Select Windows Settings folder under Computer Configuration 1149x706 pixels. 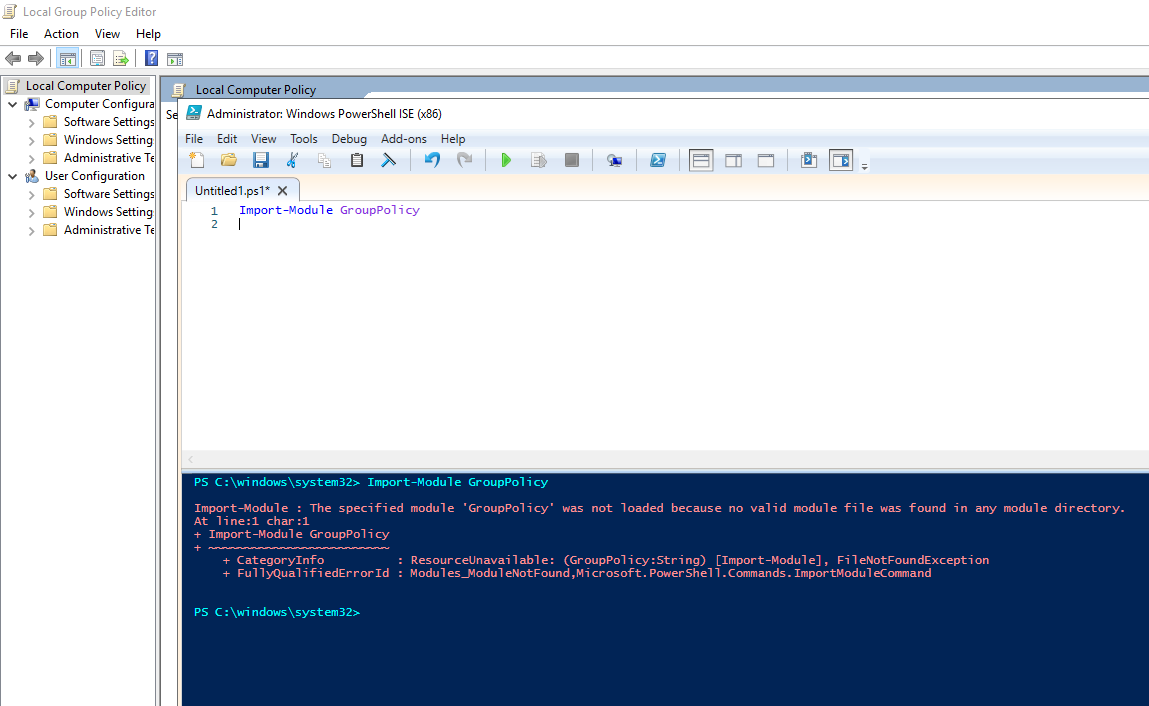click(x=108, y=139)
